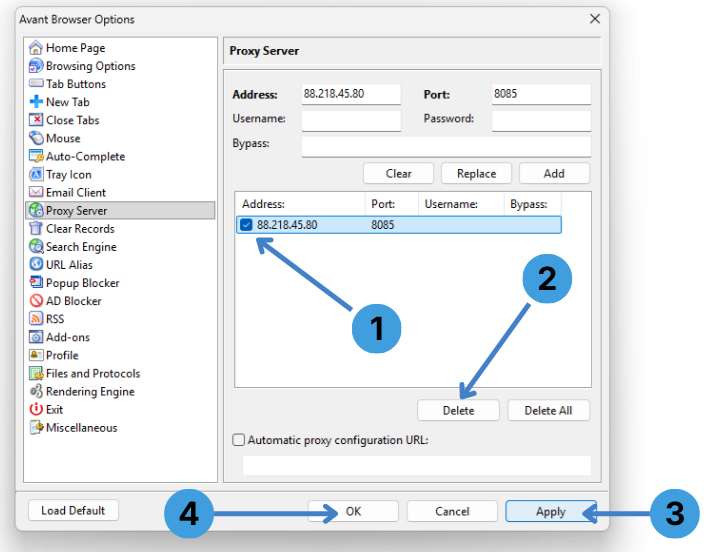The width and height of the screenshot is (706, 553).
Task: Click the Miscellaneous icon
Action: click(x=36, y=427)
